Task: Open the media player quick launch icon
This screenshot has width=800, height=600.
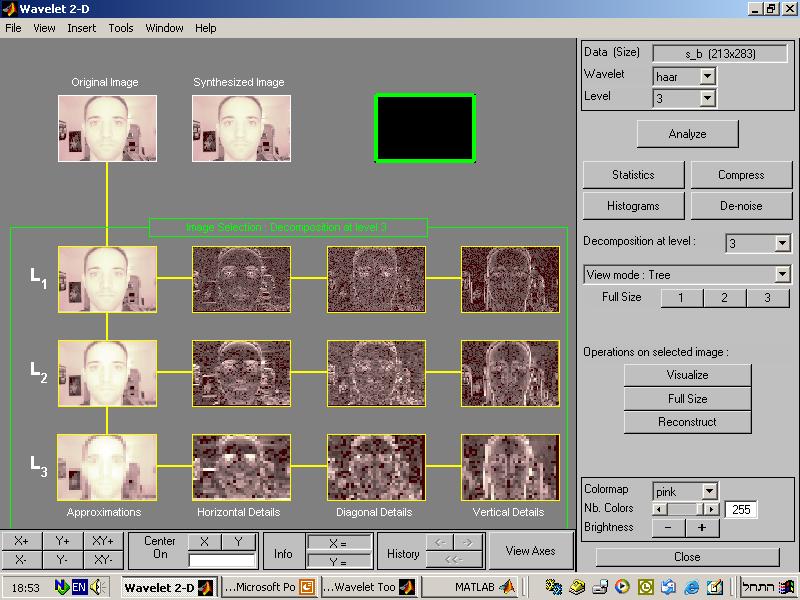Action: point(622,587)
